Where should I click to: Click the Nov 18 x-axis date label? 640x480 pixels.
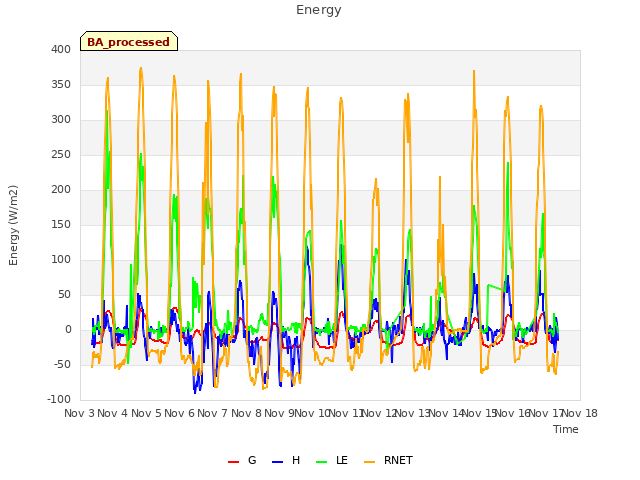(580, 413)
